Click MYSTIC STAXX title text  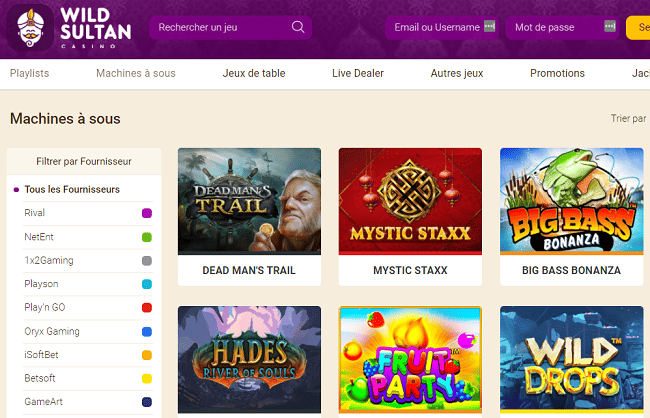tap(410, 270)
